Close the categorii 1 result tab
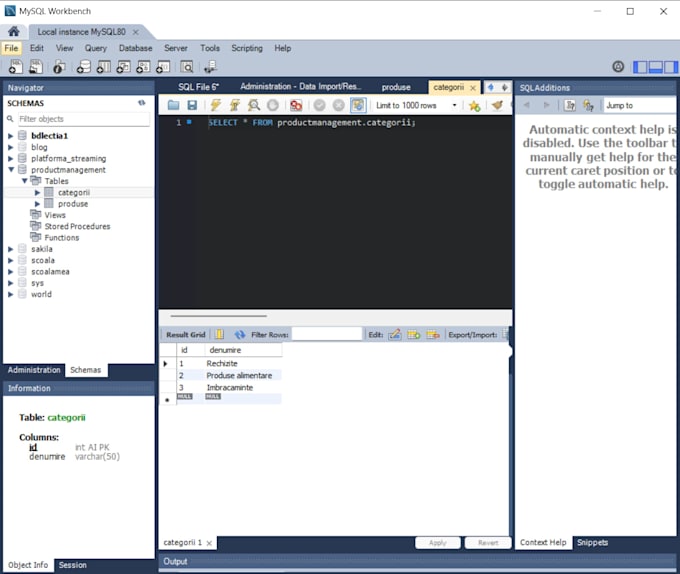Viewport: 680px width, 574px height. [x=209, y=543]
